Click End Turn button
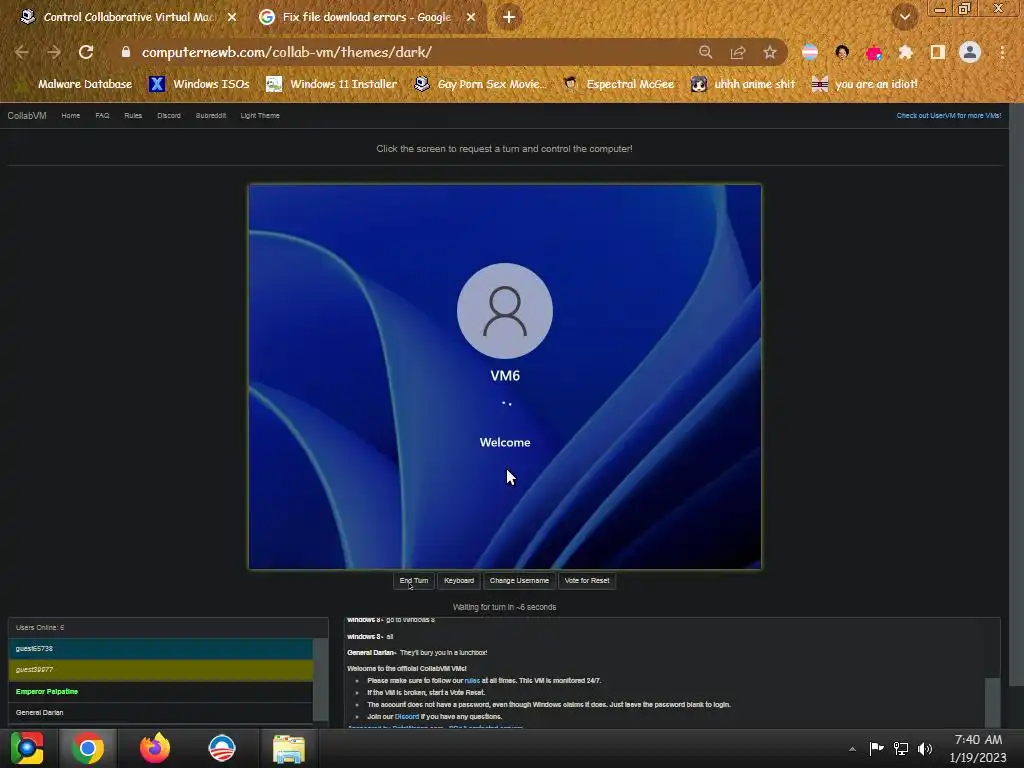 [414, 581]
